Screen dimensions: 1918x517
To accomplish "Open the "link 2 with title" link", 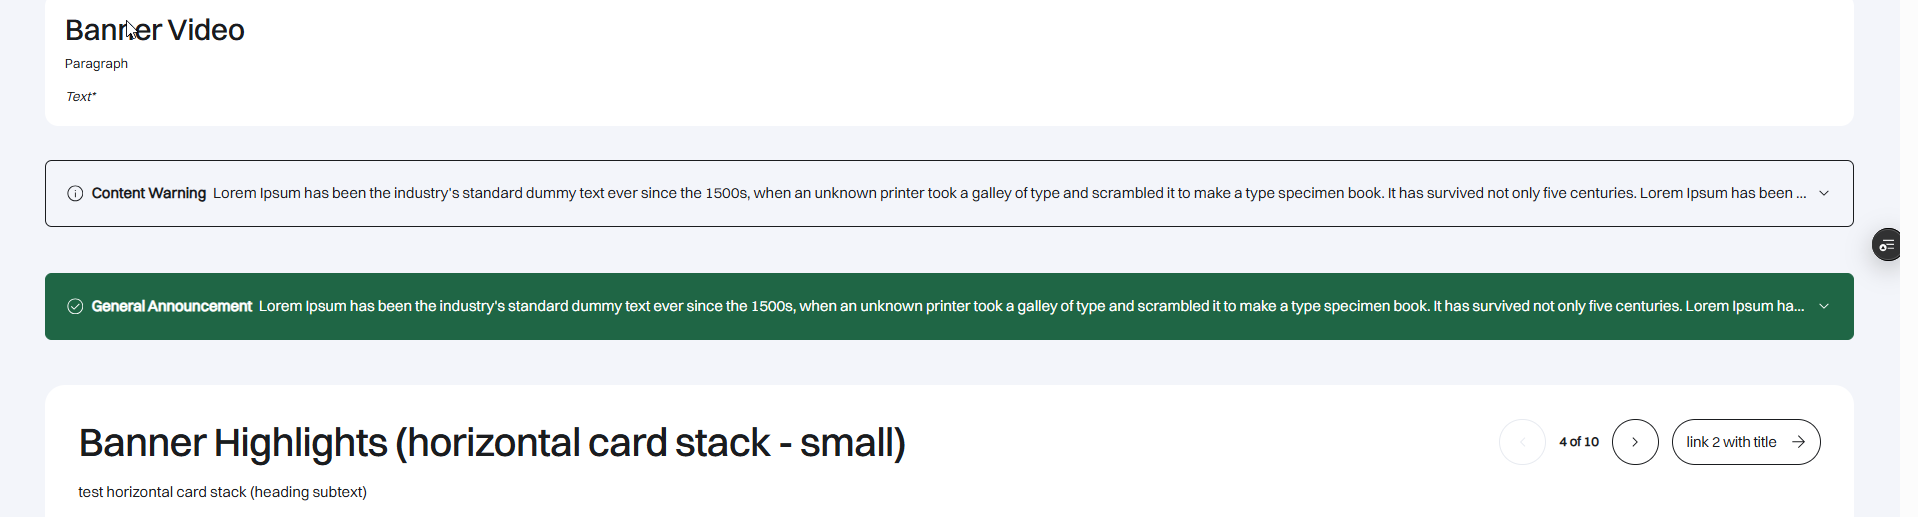I will pyautogui.click(x=1731, y=442).
